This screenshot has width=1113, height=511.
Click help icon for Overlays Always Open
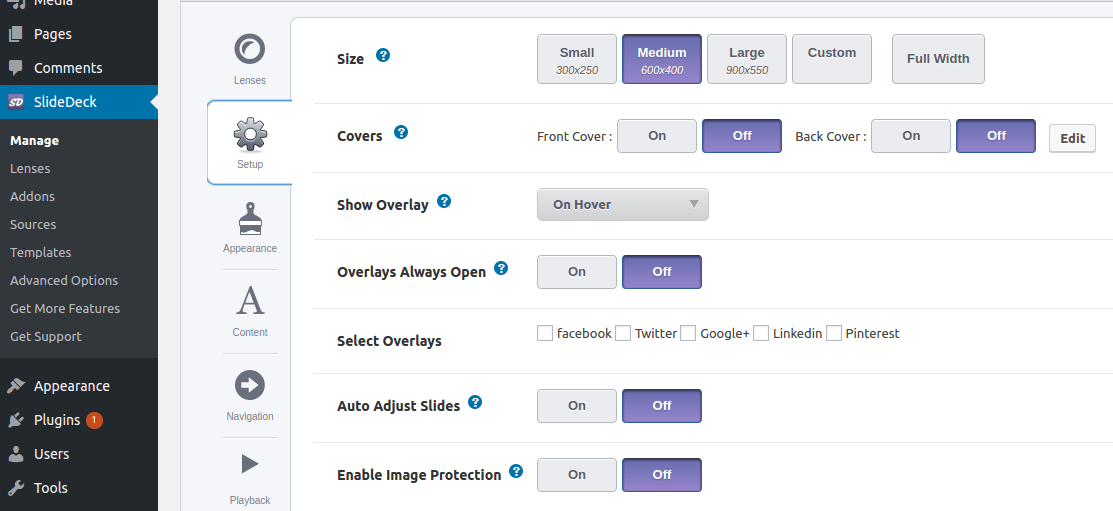501,268
